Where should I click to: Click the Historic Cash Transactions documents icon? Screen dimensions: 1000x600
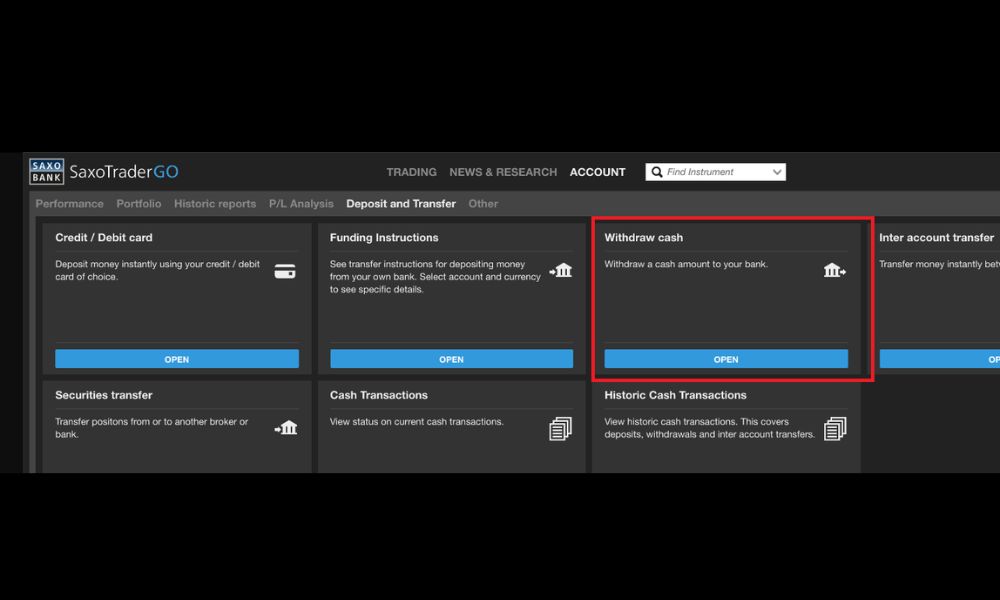pyautogui.click(x=835, y=429)
